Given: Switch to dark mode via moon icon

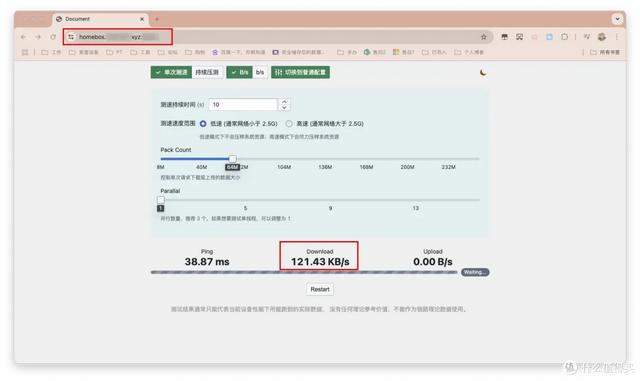Looking at the screenshot, I should 483,73.
